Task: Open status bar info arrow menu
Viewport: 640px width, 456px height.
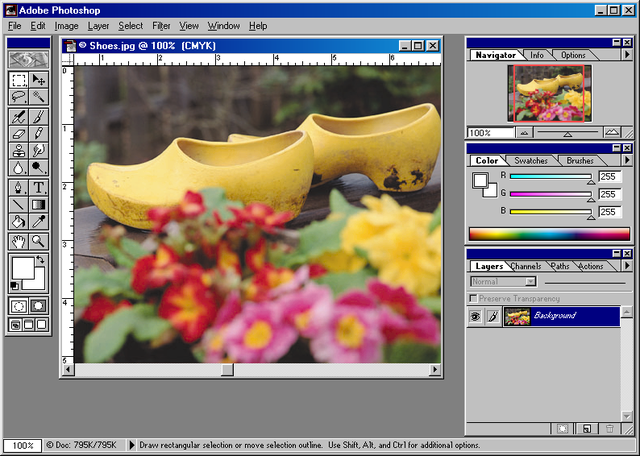Action: click(131, 445)
